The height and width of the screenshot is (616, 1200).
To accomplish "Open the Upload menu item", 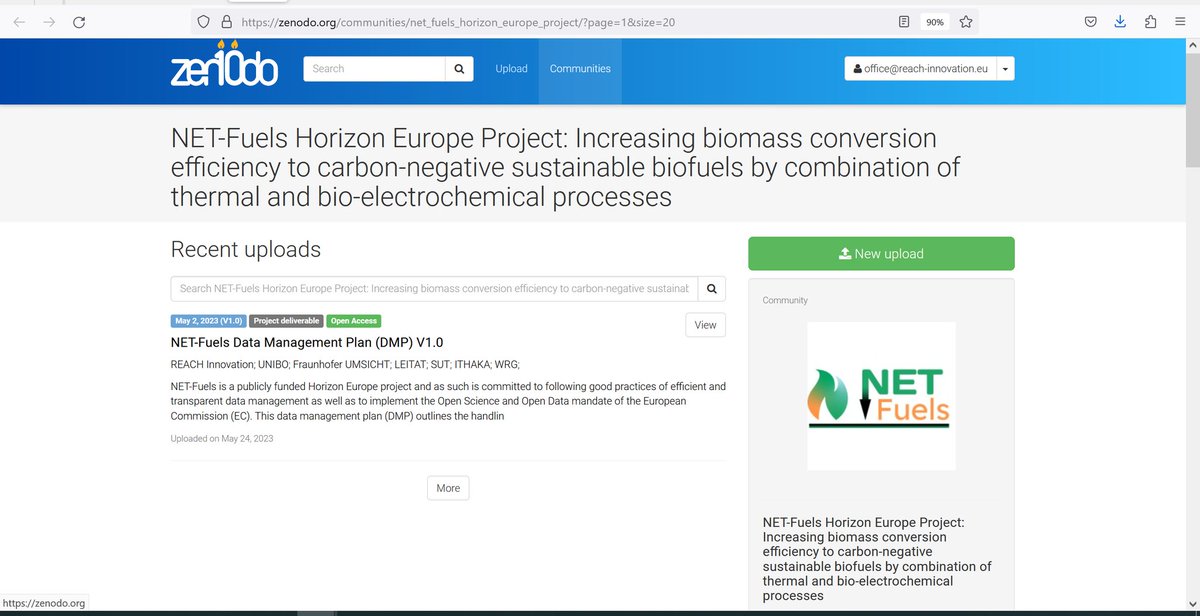I will point(511,69).
